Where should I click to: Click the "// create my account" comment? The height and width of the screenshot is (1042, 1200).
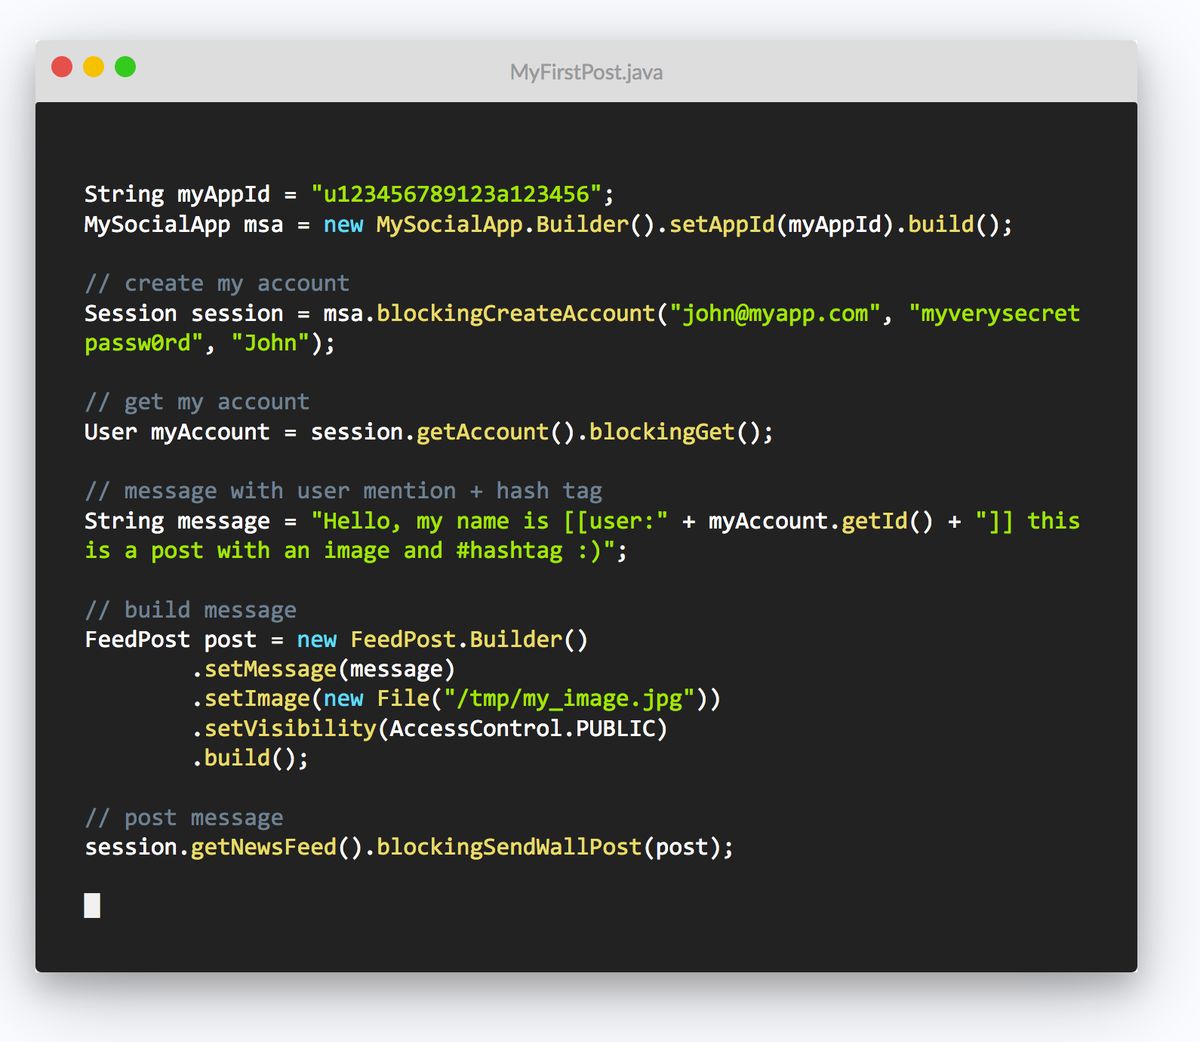217,283
